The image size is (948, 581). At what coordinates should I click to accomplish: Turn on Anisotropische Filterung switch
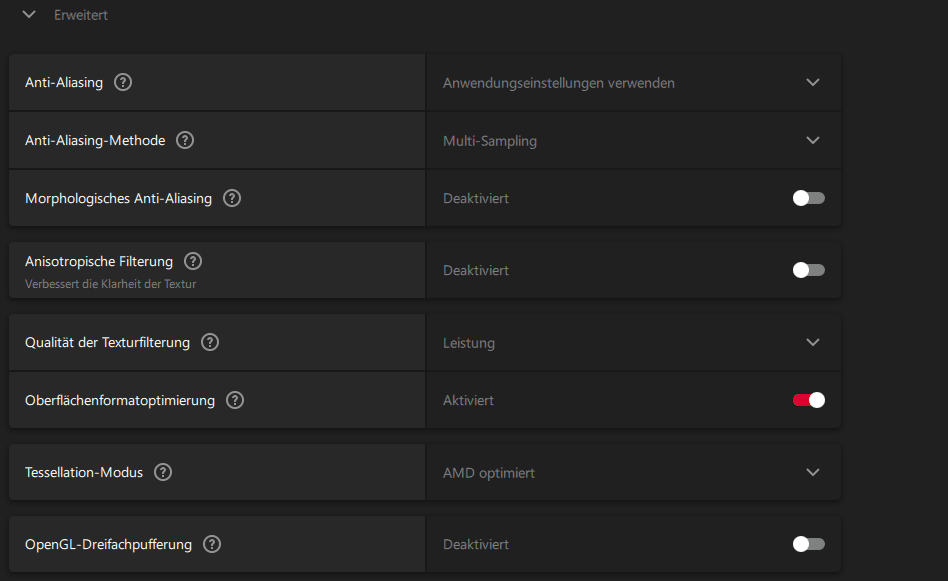(x=808, y=270)
